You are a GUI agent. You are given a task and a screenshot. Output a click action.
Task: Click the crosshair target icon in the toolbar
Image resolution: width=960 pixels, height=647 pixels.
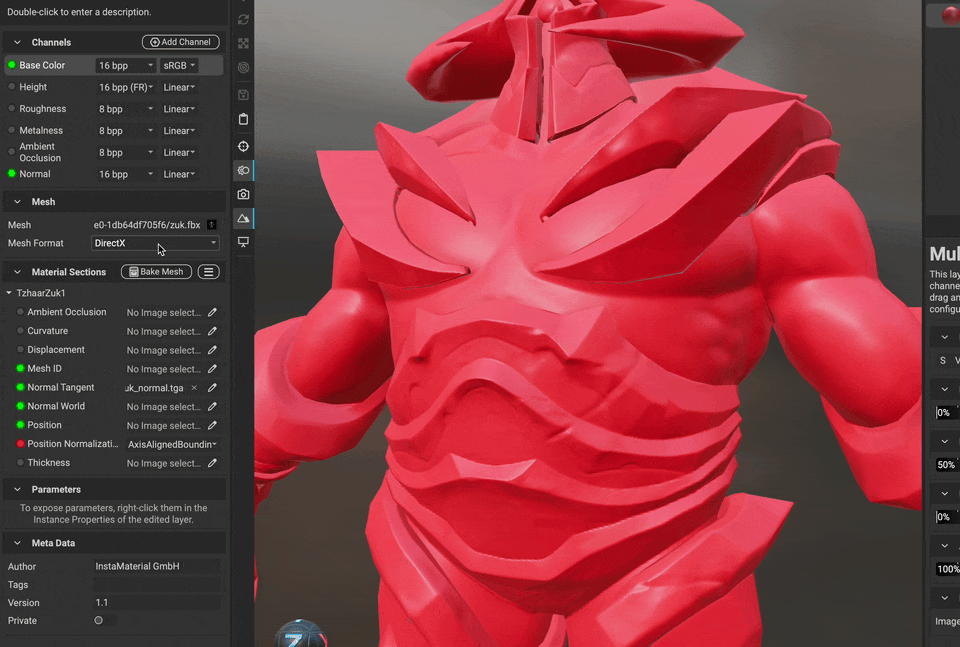point(243,146)
